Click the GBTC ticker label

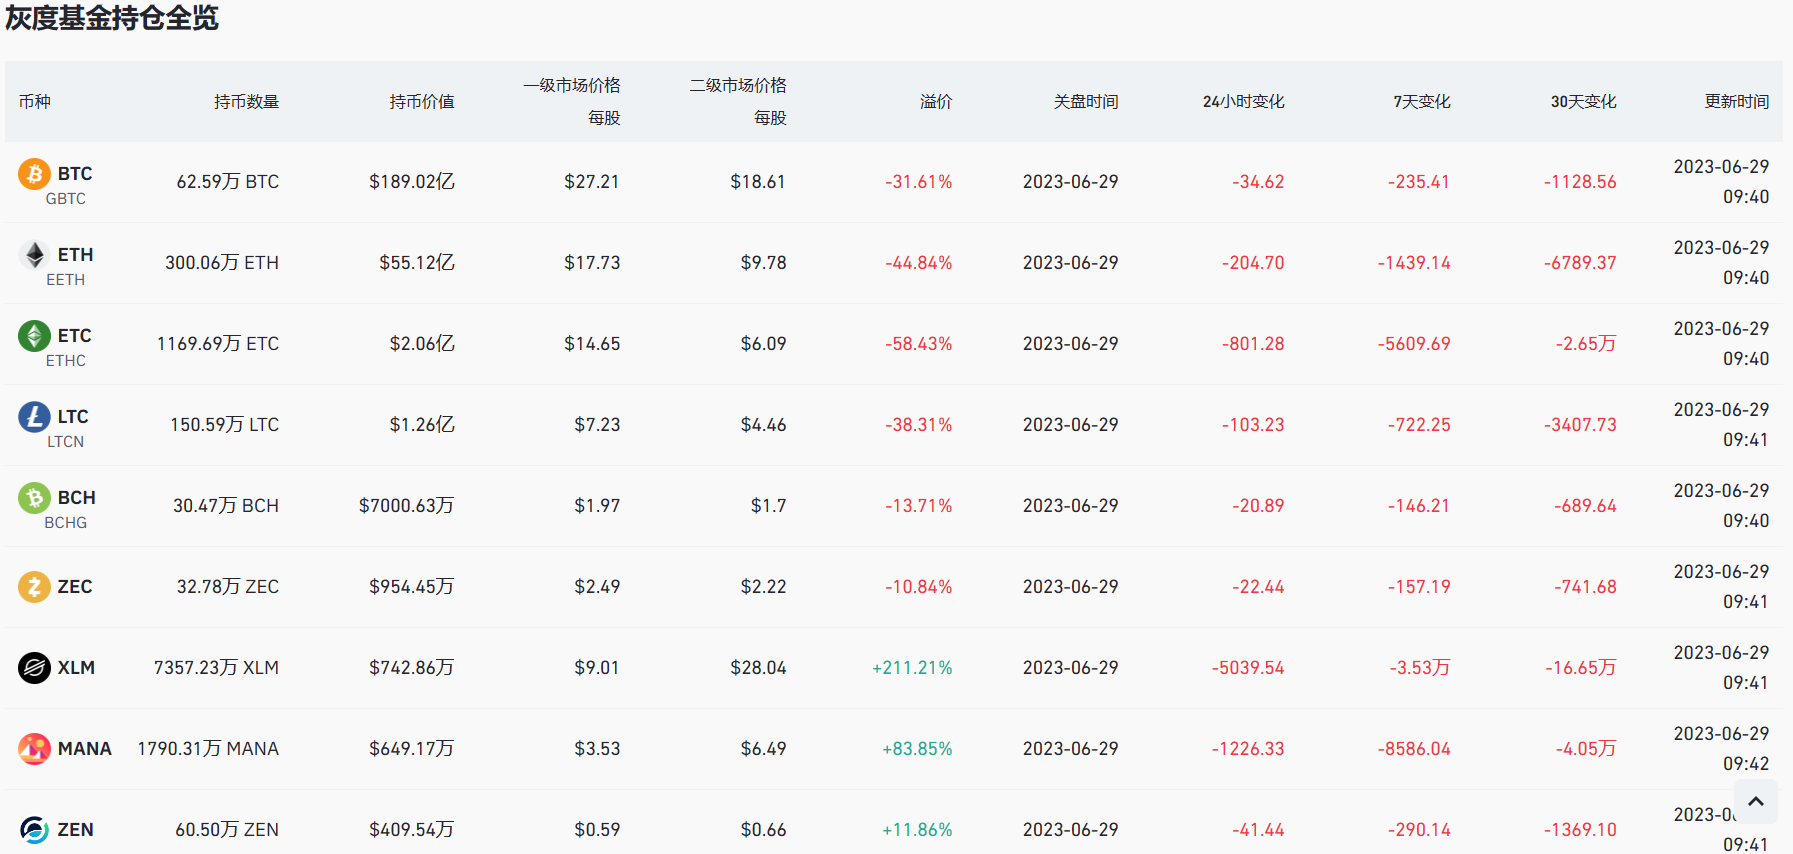click(x=66, y=199)
